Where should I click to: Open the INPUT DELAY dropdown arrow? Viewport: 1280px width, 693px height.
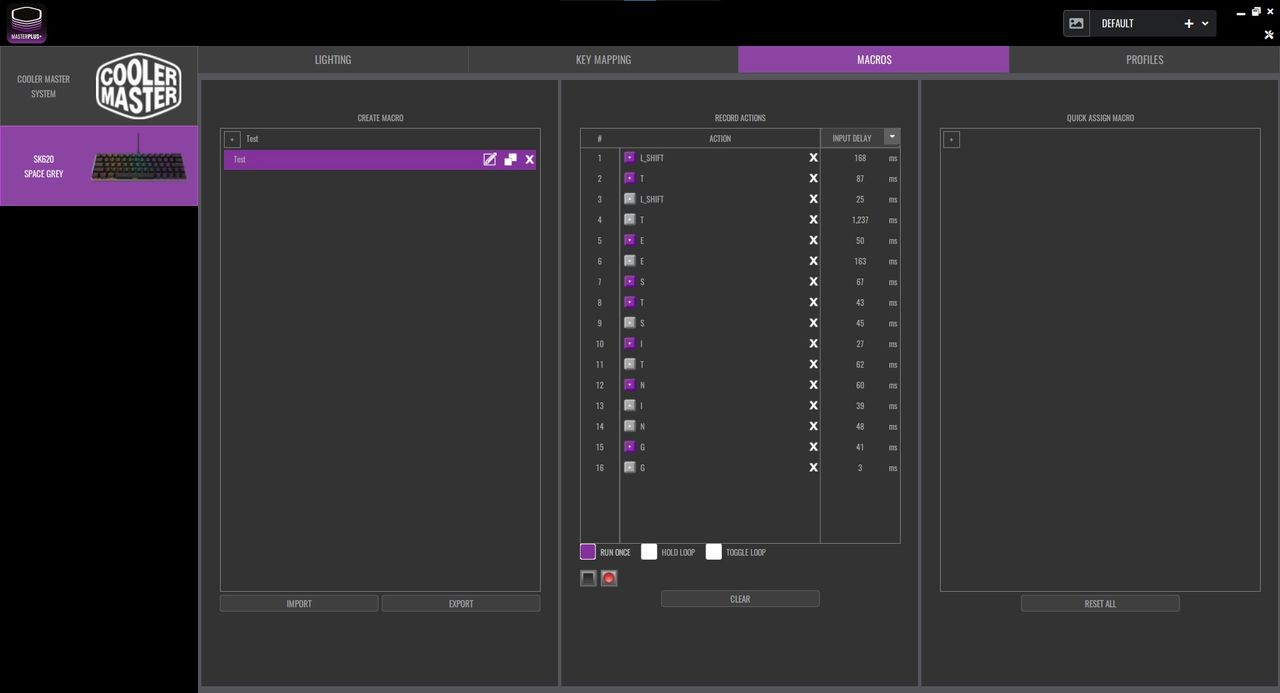[x=892, y=137]
